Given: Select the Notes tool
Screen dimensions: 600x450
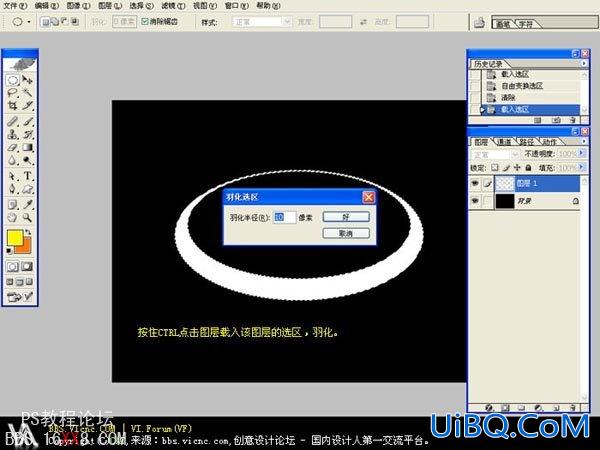Looking at the screenshot, I should 12,204.
